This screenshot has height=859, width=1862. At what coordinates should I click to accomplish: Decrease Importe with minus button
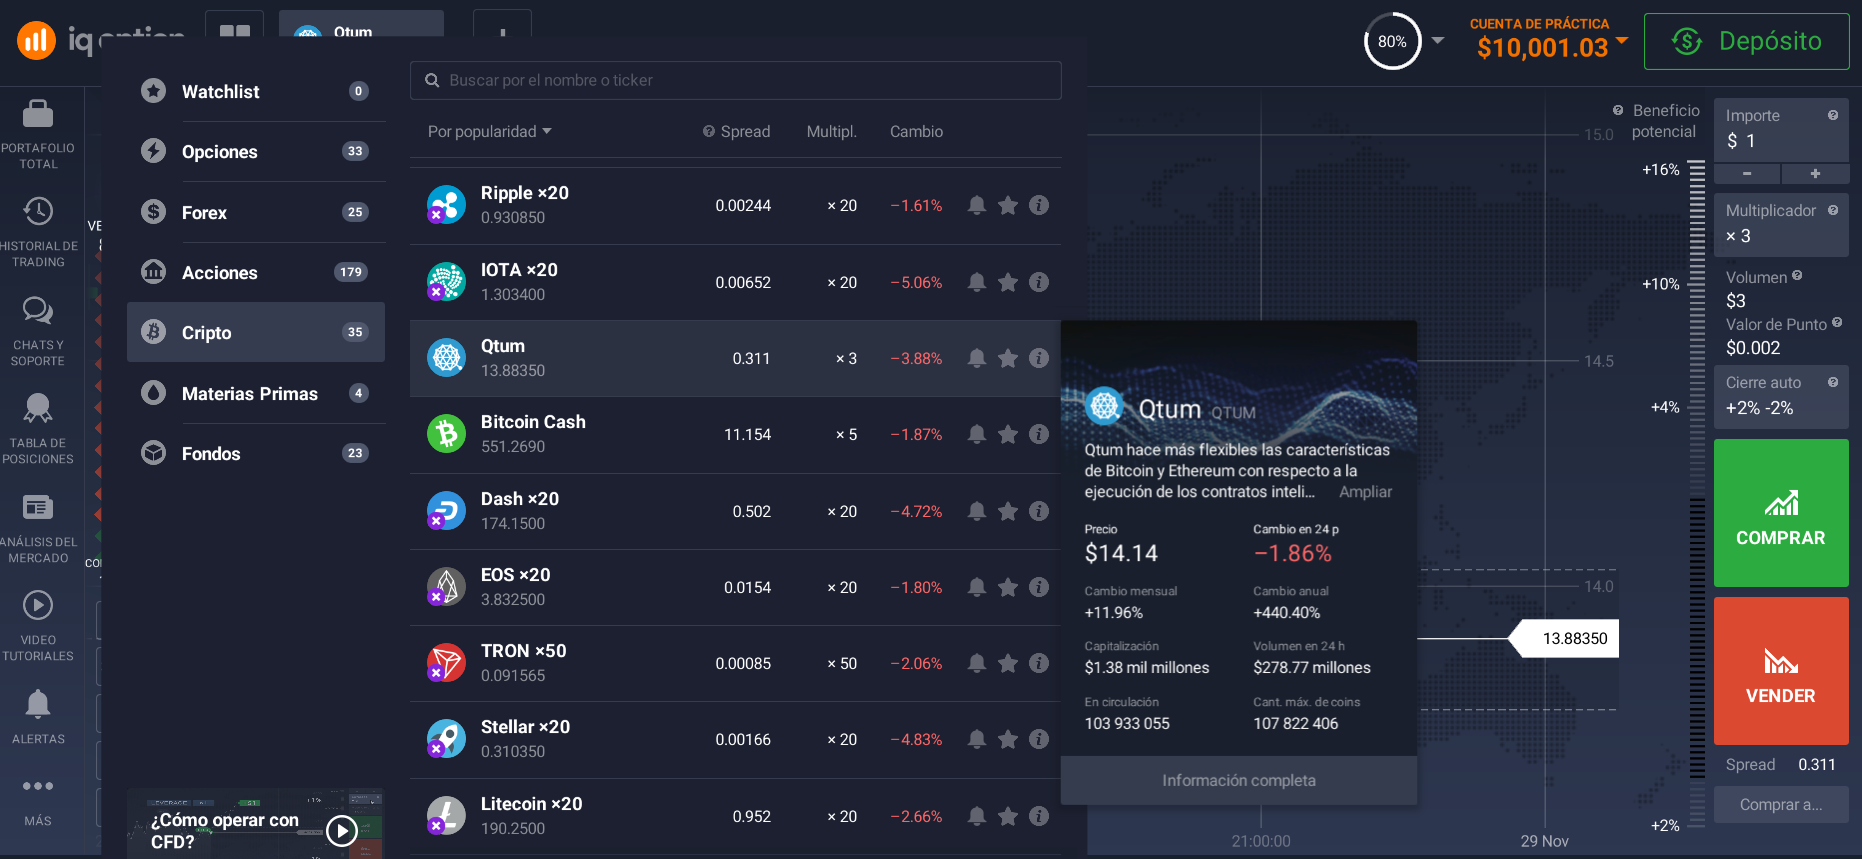coord(1747,174)
